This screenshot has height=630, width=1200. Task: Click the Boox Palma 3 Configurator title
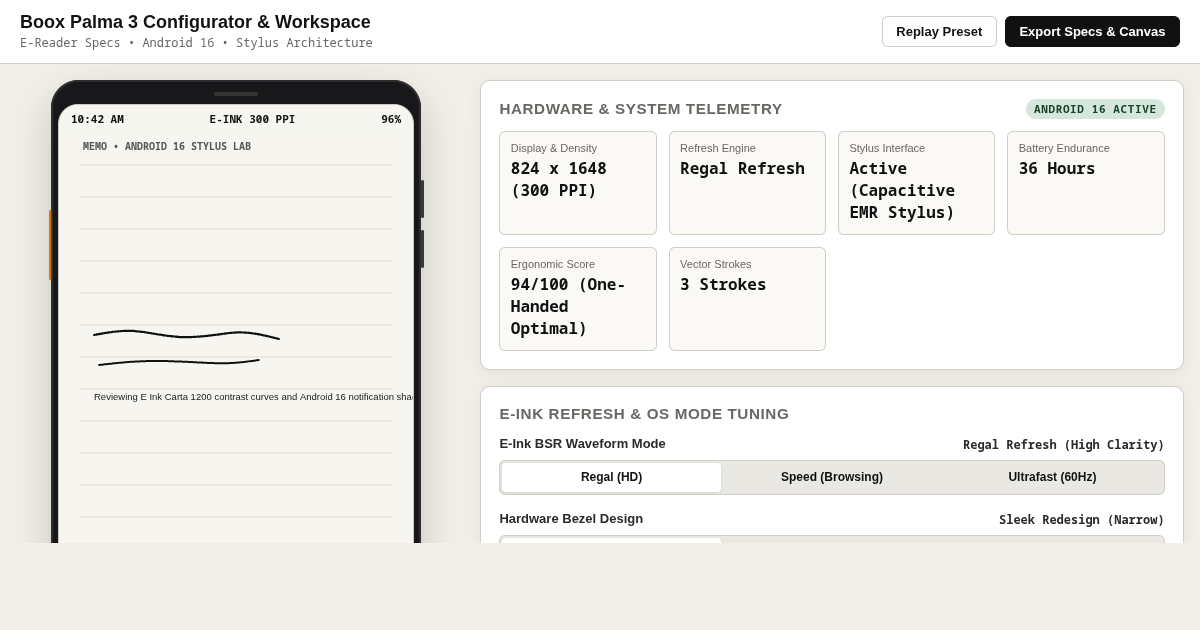pyautogui.click(x=195, y=22)
